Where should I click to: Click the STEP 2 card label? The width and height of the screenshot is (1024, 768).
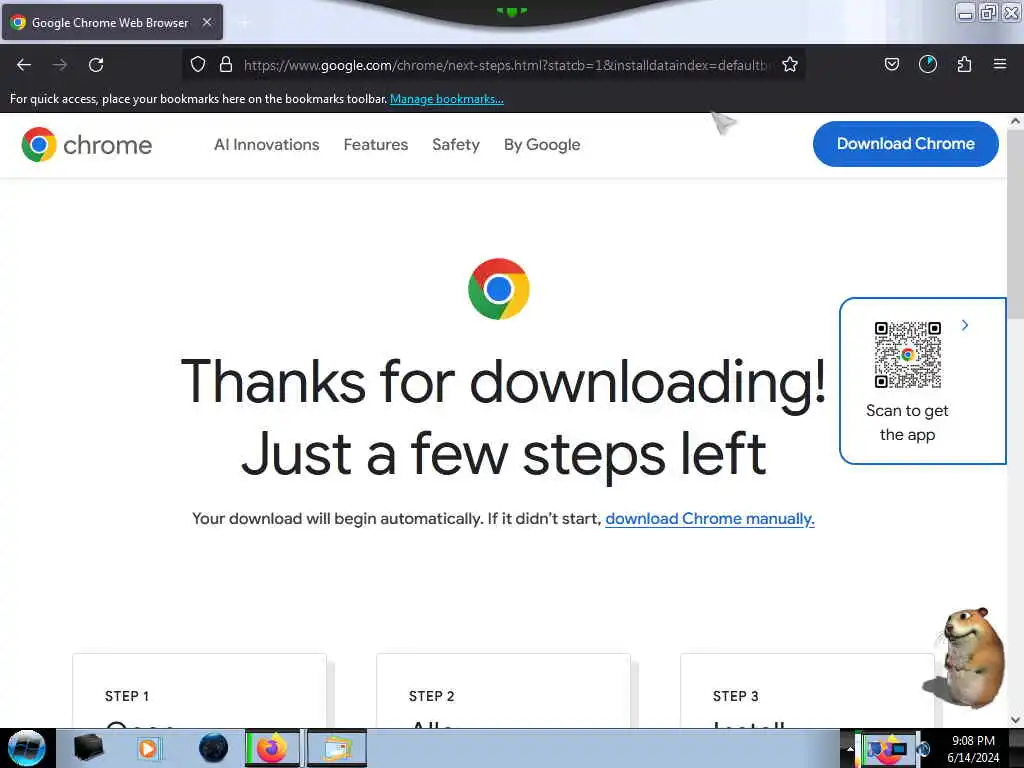(432, 696)
